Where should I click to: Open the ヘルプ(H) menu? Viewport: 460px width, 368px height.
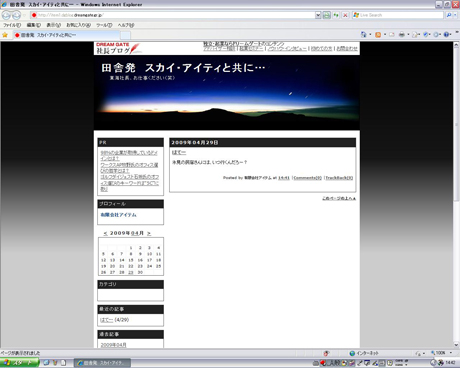[126, 25]
